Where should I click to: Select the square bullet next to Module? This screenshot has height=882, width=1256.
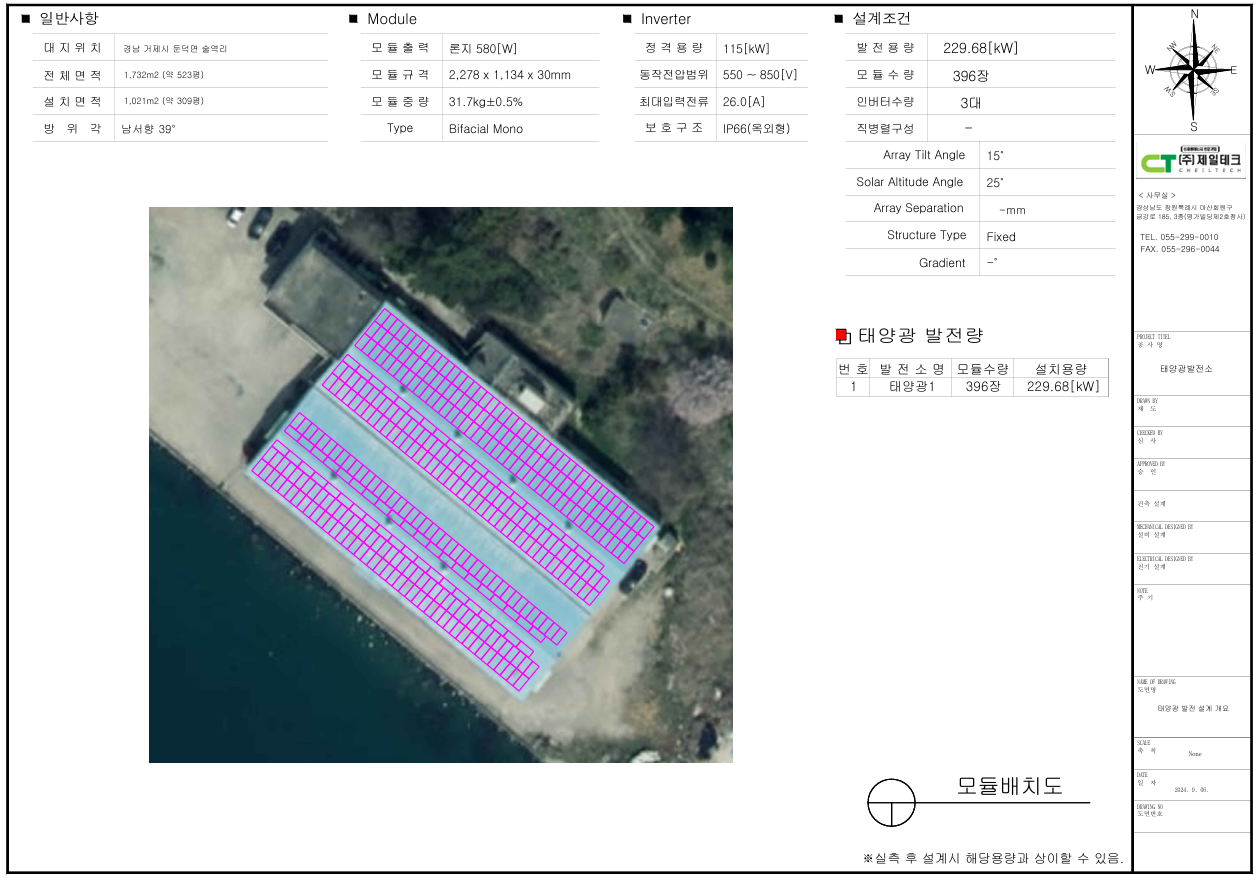click(353, 19)
